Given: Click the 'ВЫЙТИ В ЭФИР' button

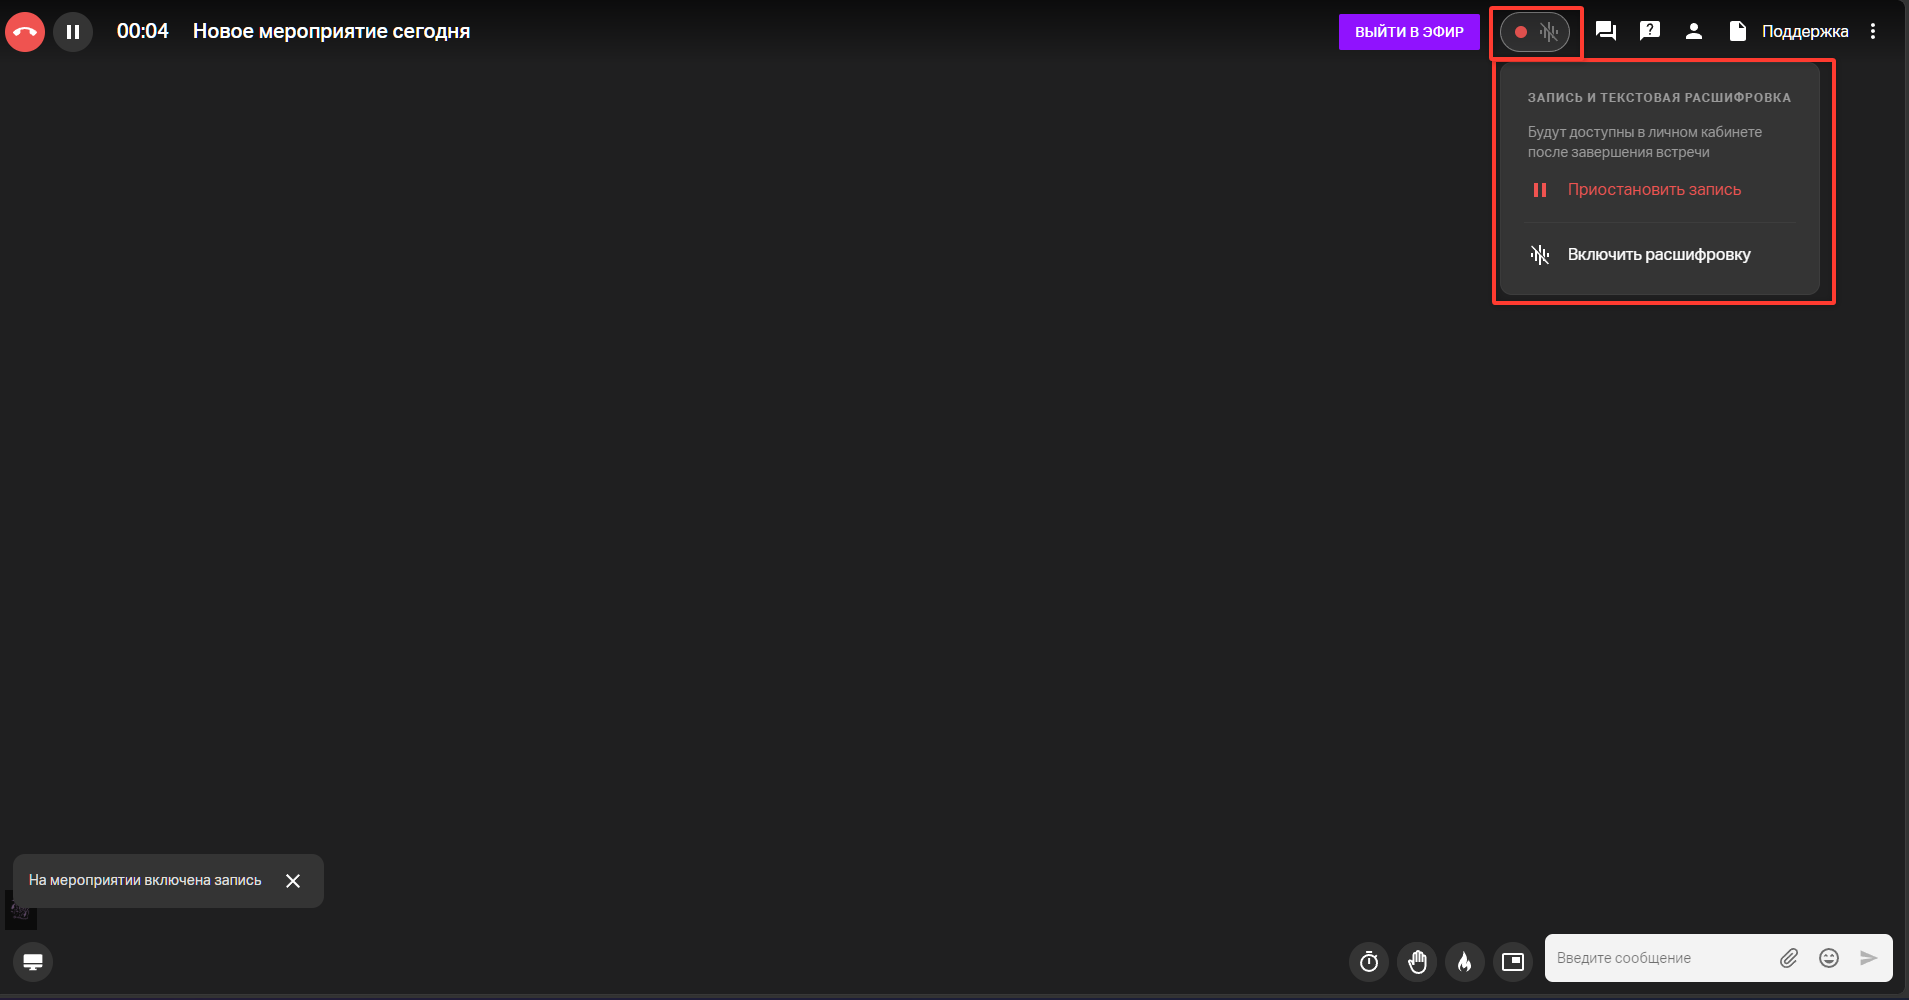Looking at the screenshot, I should coord(1409,32).
